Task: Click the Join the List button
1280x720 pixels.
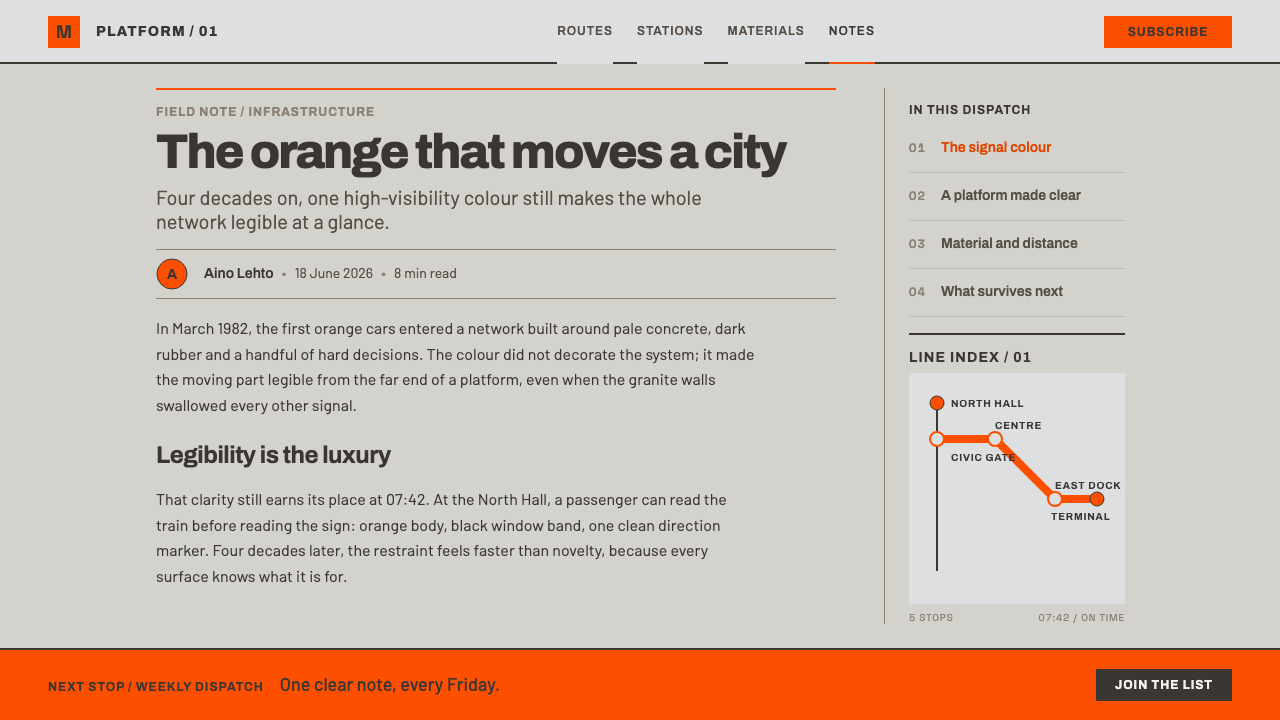Action: [1164, 685]
